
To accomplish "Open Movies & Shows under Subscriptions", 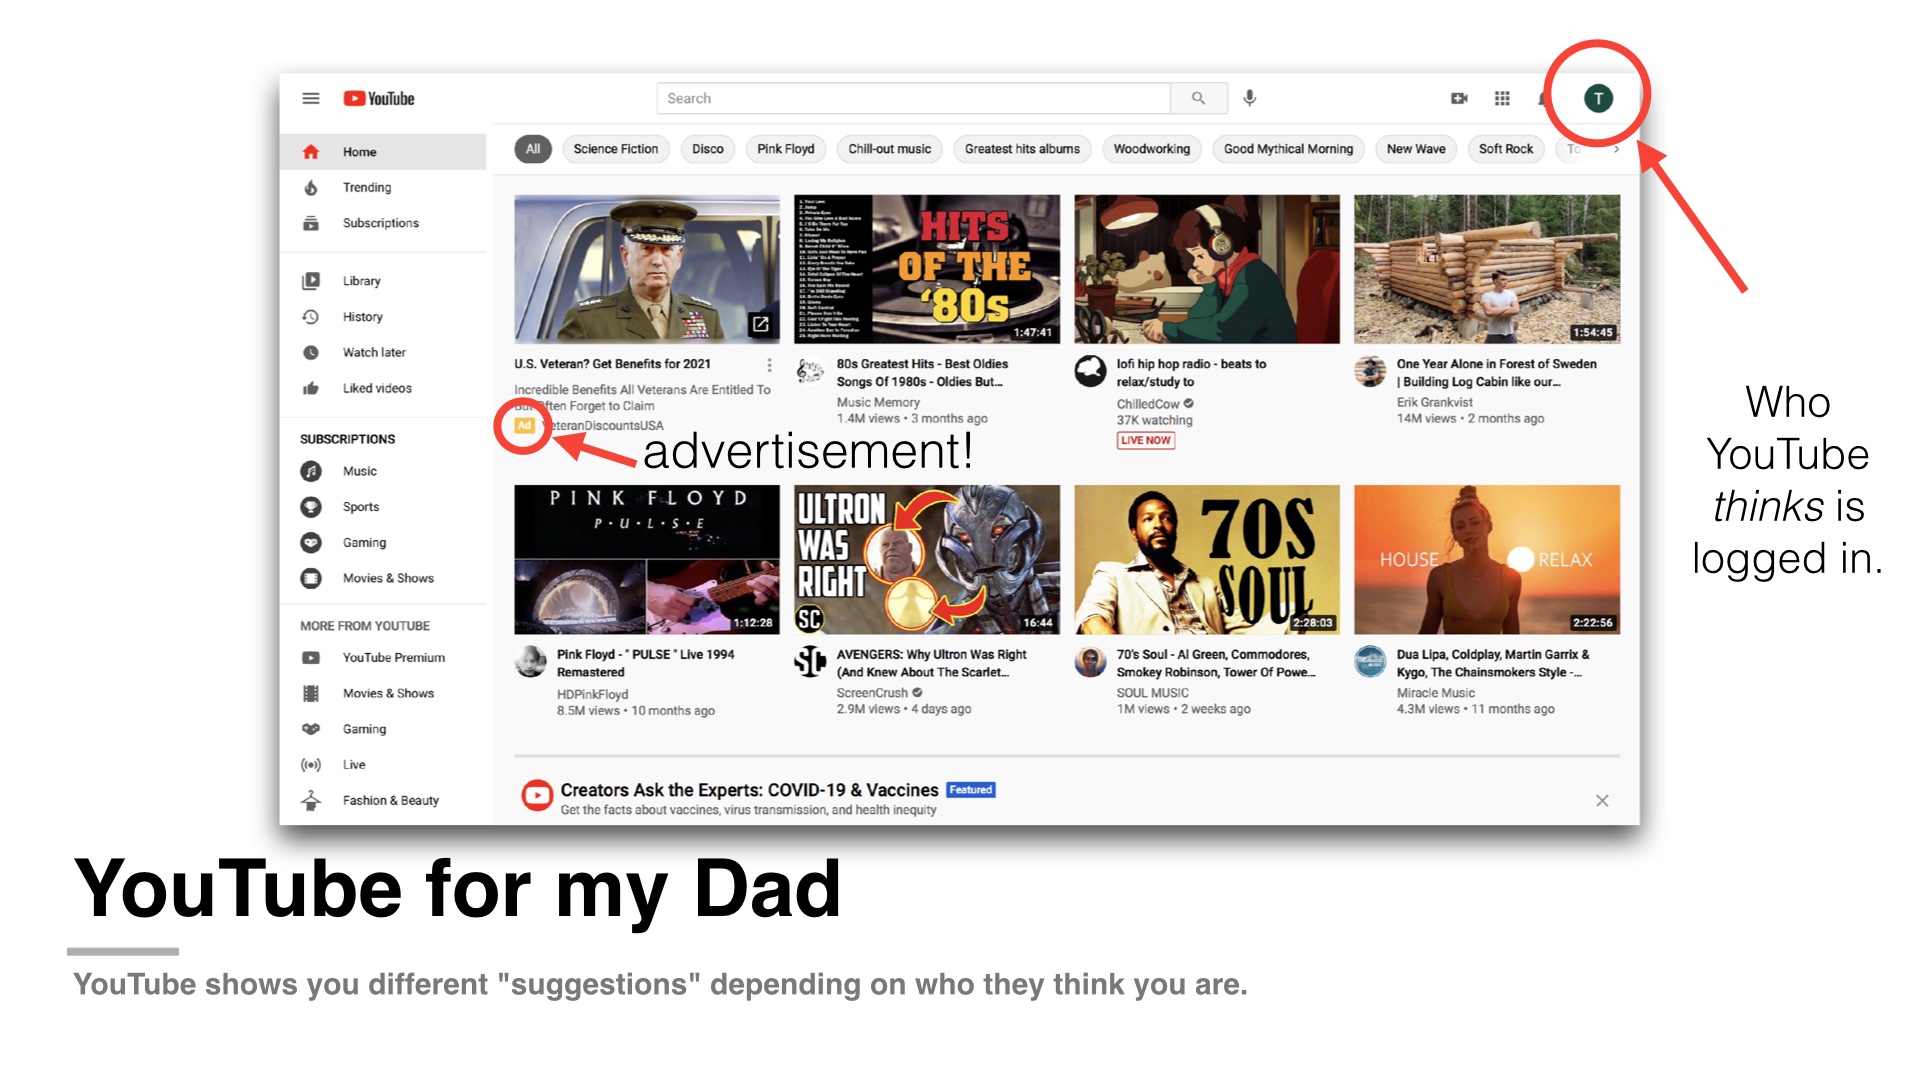I will 384,578.
